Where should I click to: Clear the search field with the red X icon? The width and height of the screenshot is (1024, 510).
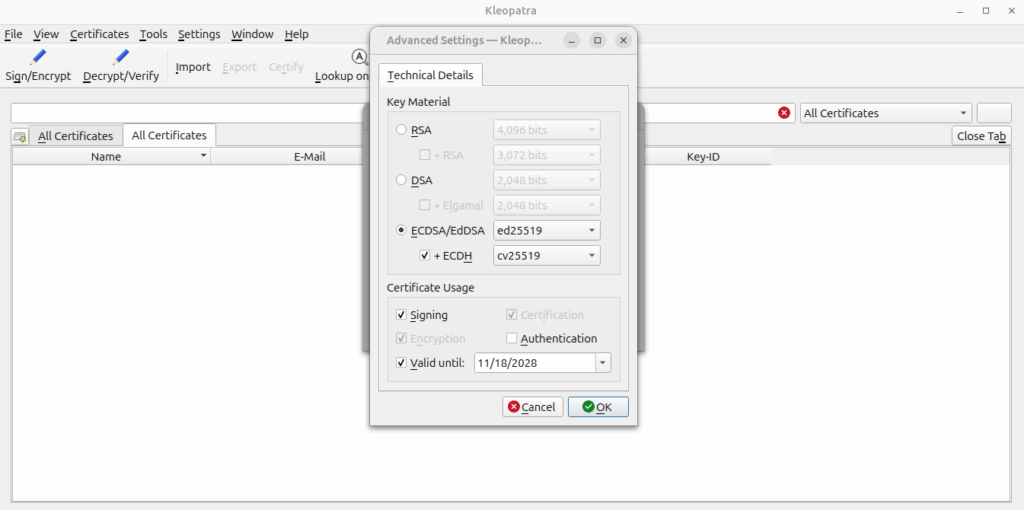pos(784,113)
